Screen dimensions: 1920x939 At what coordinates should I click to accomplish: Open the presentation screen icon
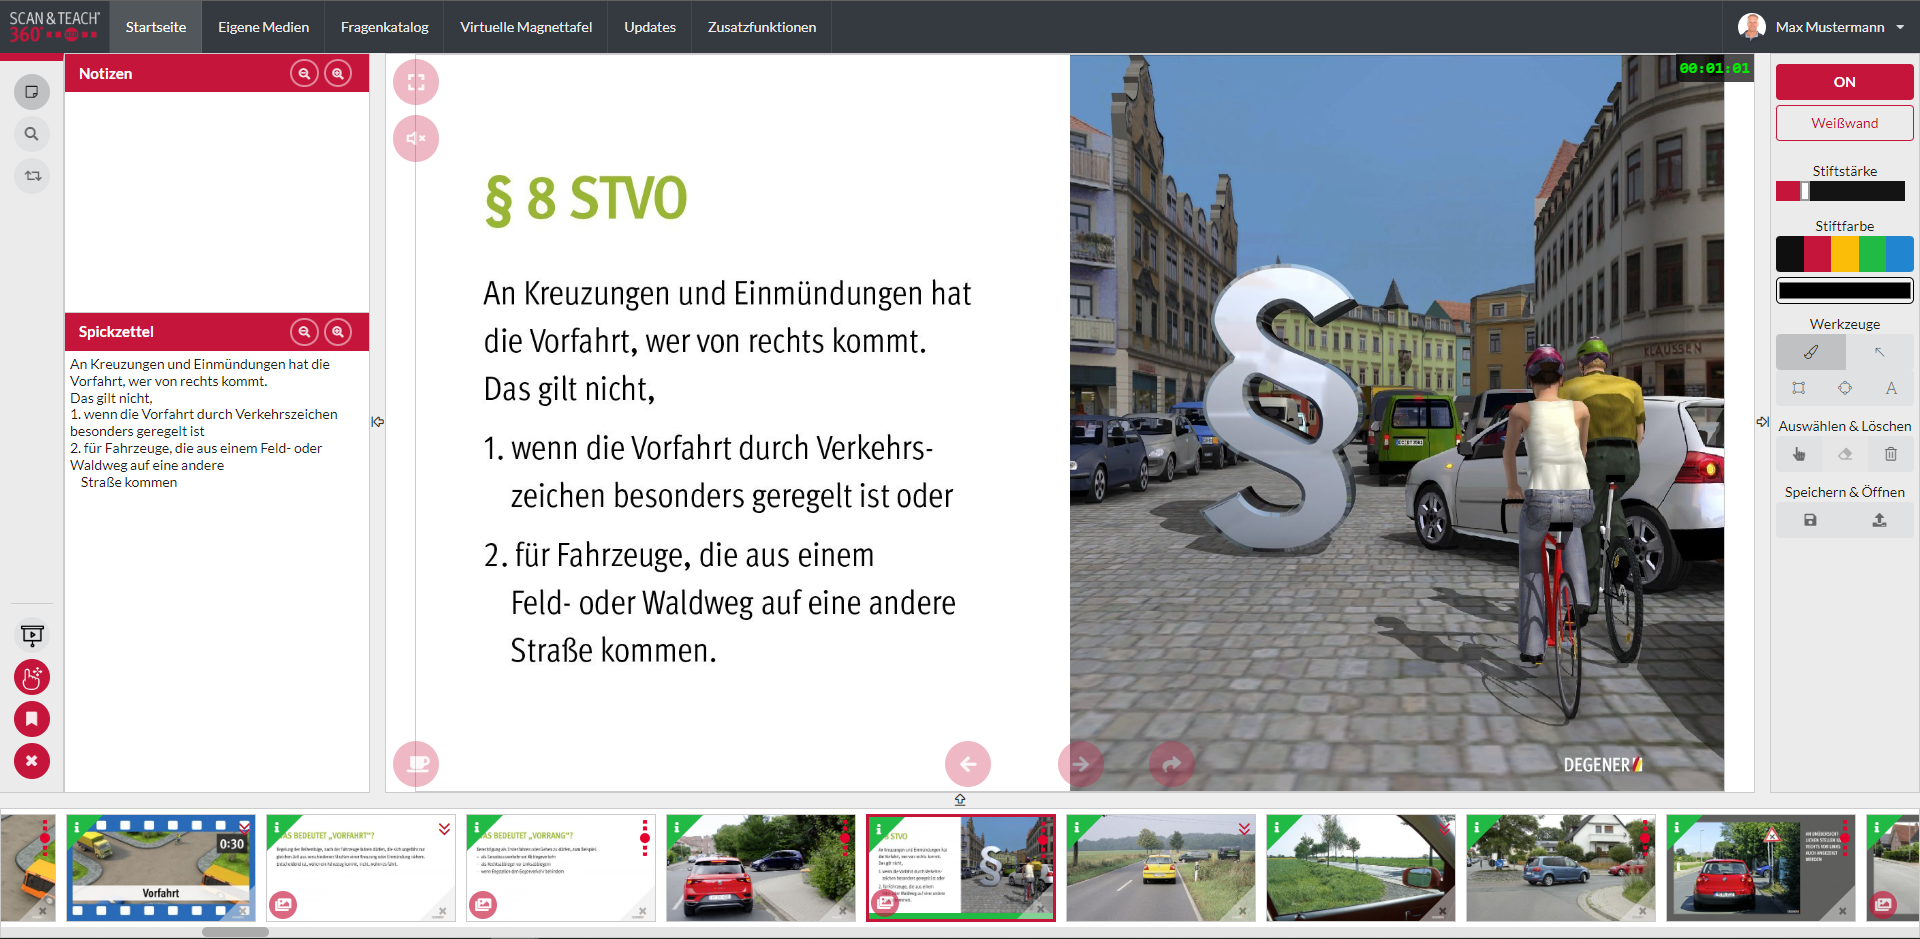(x=32, y=635)
